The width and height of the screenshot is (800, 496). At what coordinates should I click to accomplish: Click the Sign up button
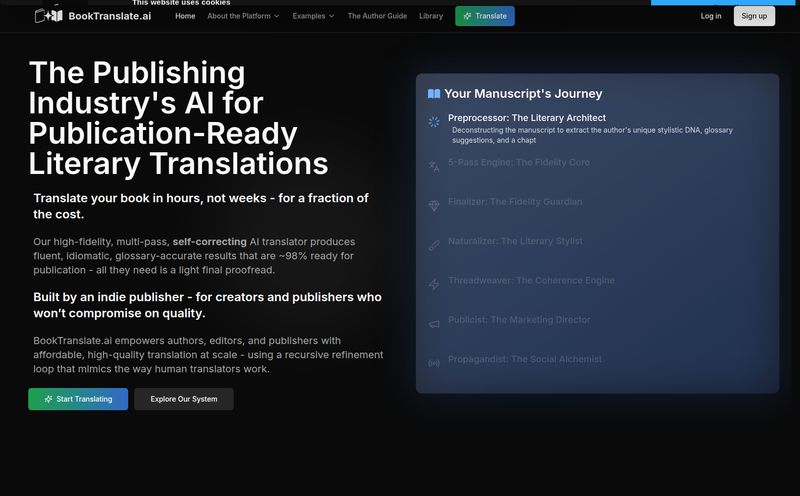click(x=754, y=16)
